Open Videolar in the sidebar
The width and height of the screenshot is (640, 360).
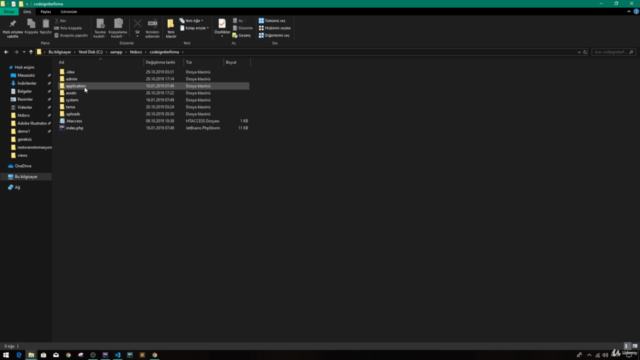click(24, 107)
